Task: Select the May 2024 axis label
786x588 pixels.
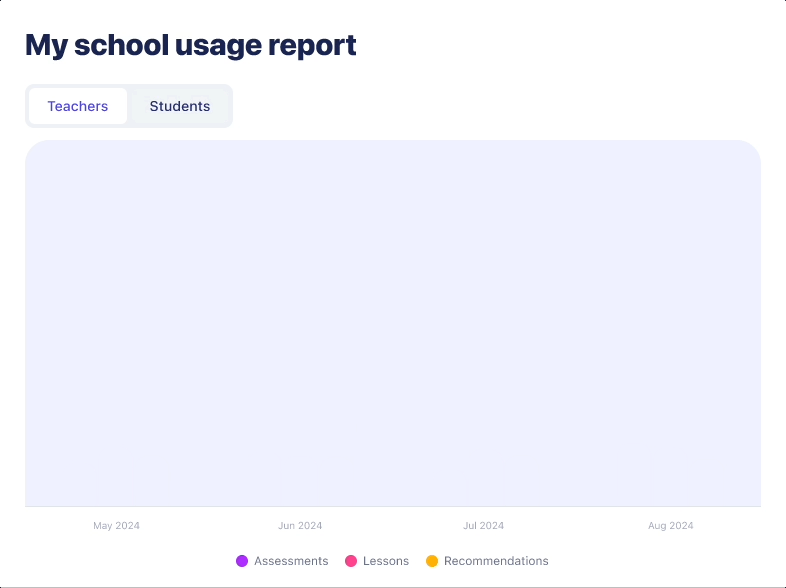Action: (x=117, y=526)
